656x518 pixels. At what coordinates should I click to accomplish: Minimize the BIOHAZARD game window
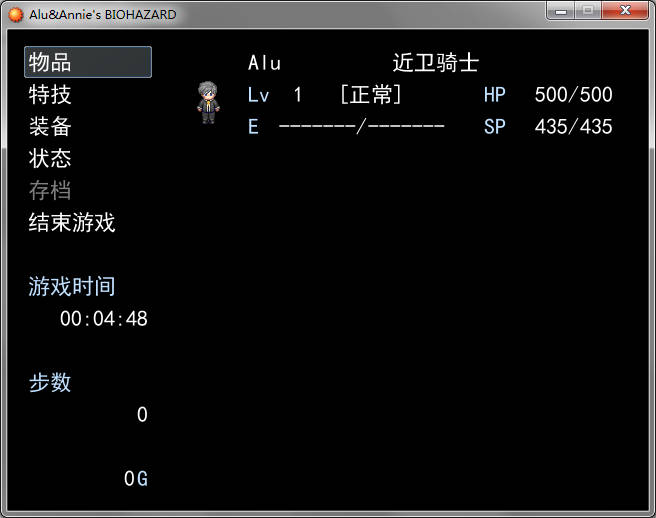coord(561,10)
